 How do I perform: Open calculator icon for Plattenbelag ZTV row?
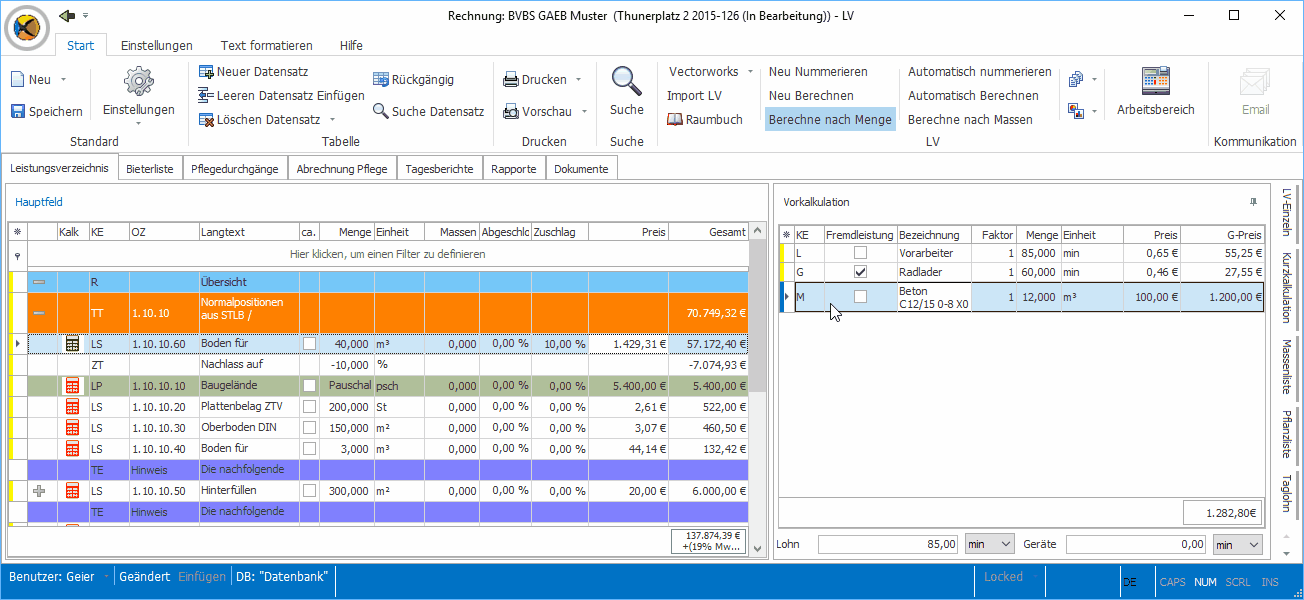(72, 407)
